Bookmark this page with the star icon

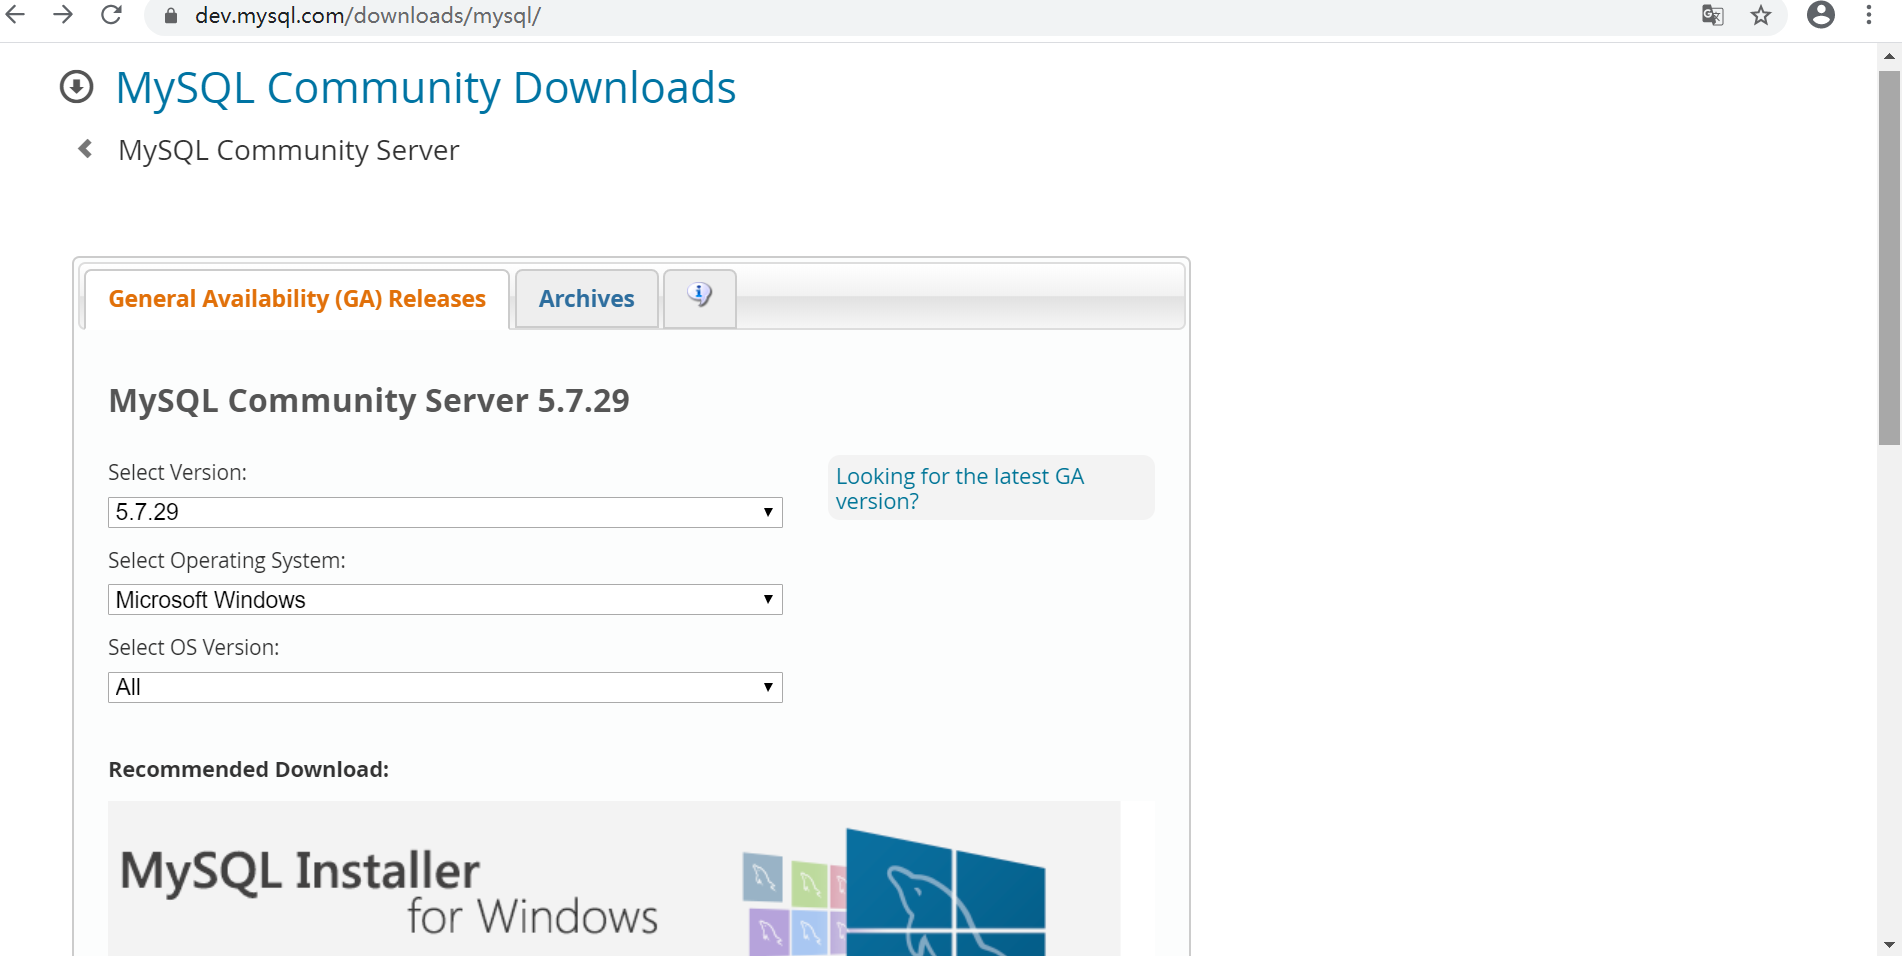[x=1761, y=15]
